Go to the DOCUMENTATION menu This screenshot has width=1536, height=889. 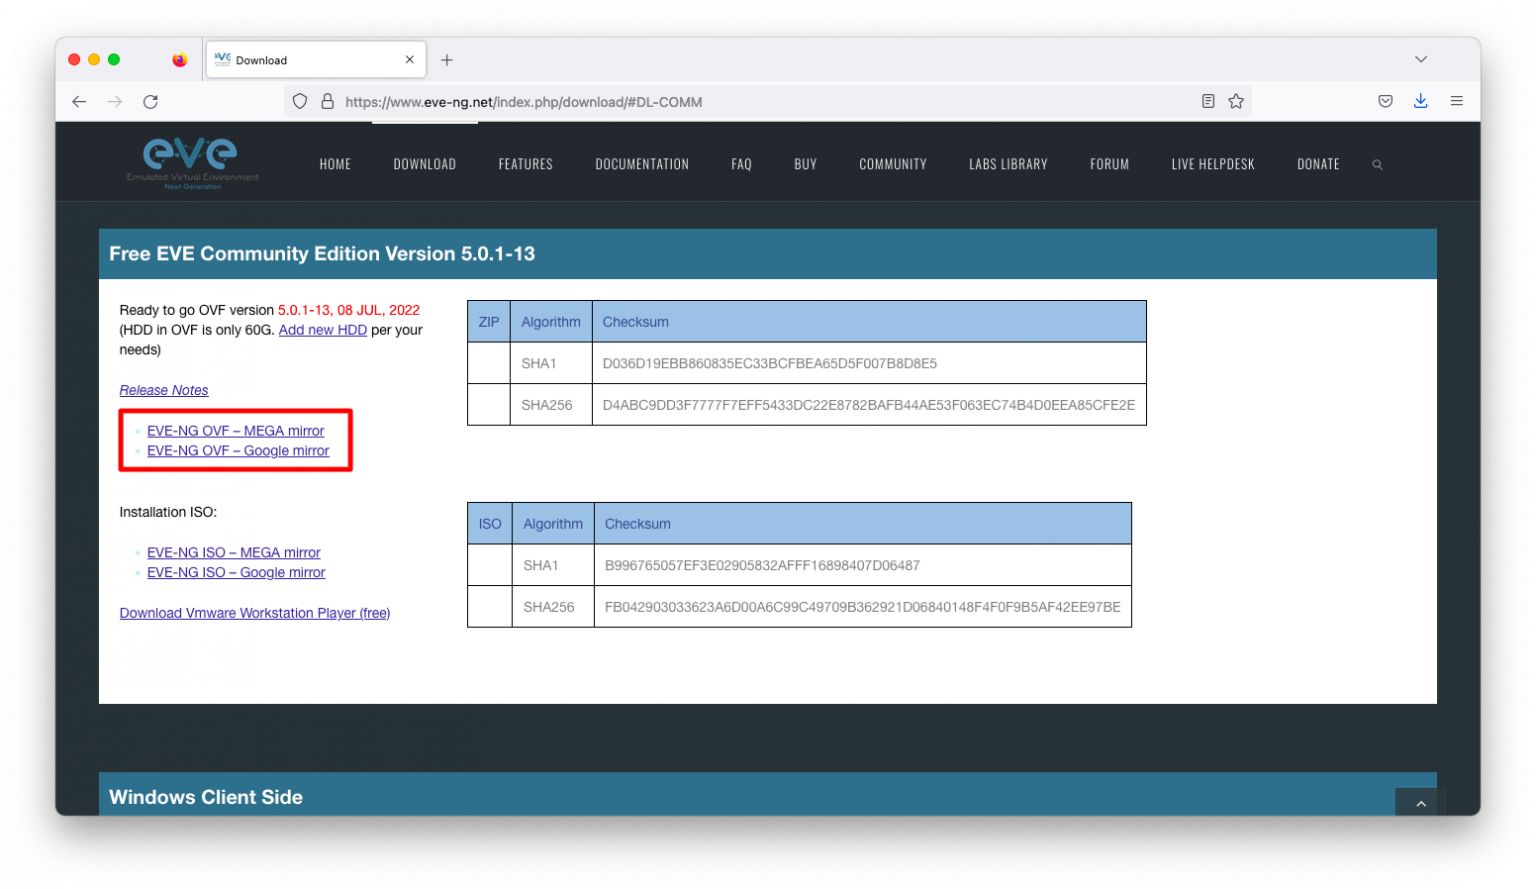(642, 165)
